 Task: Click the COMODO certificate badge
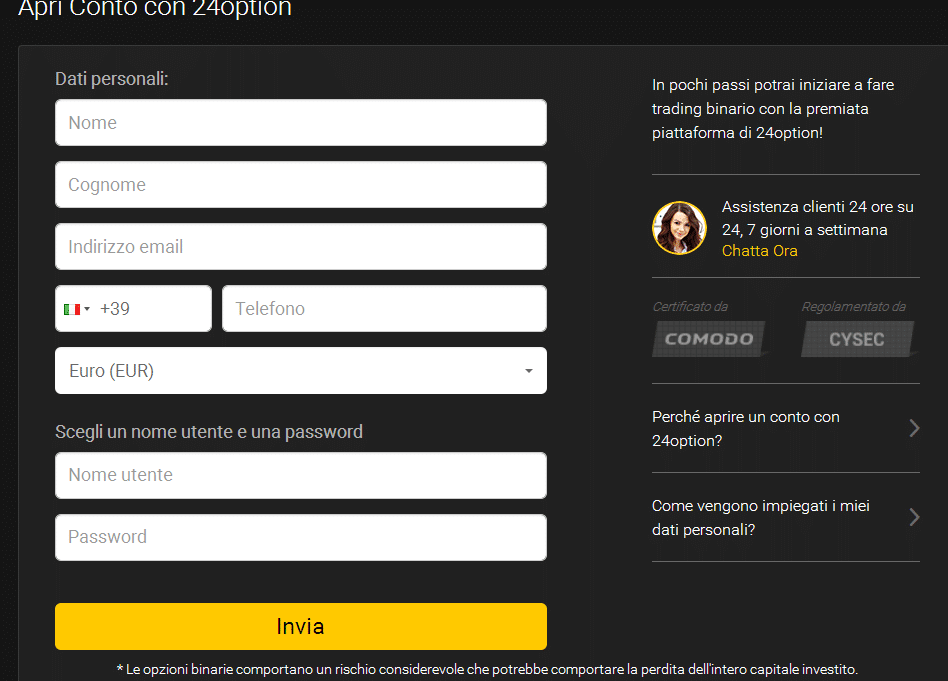click(x=709, y=339)
